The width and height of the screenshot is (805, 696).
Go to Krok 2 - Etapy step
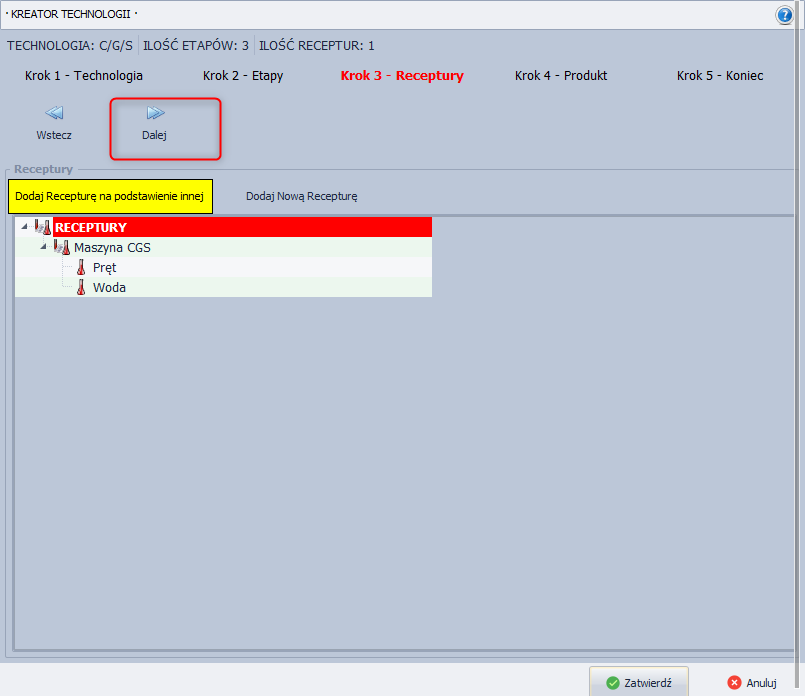pyautogui.click(x=243, y=75)
